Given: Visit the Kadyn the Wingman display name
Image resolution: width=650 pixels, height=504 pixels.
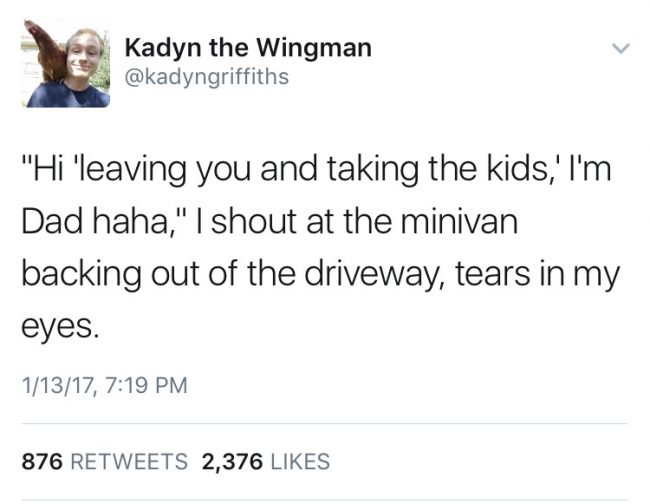Looking at the screenshot, I should (x=248, y=47).
